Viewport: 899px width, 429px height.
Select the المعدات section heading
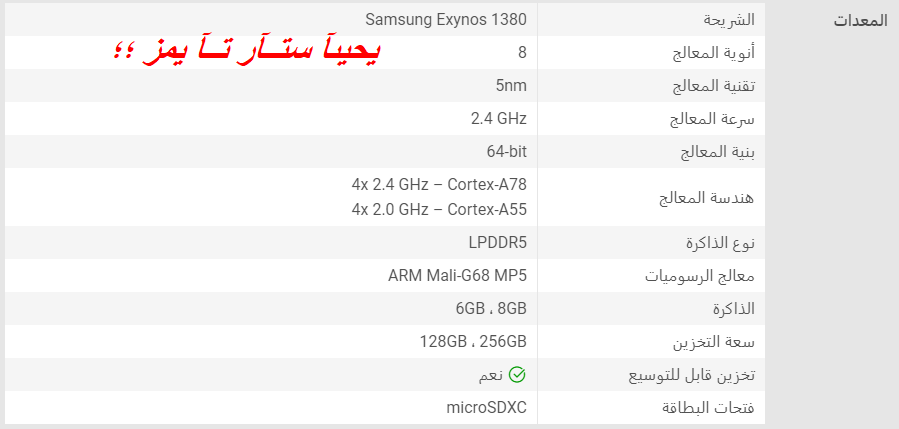click(860, 22)
